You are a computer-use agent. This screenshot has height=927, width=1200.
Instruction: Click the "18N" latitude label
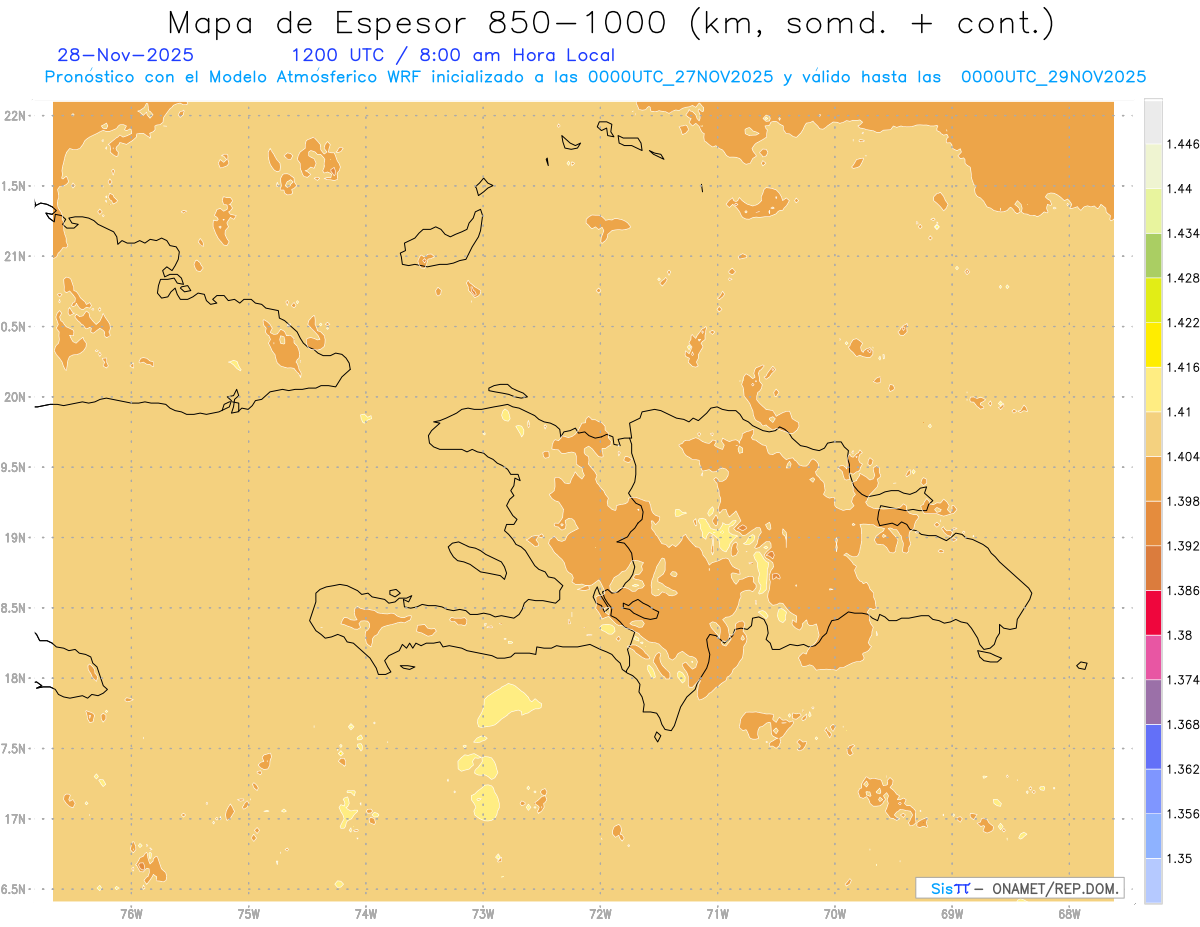[x=15, y=678]
